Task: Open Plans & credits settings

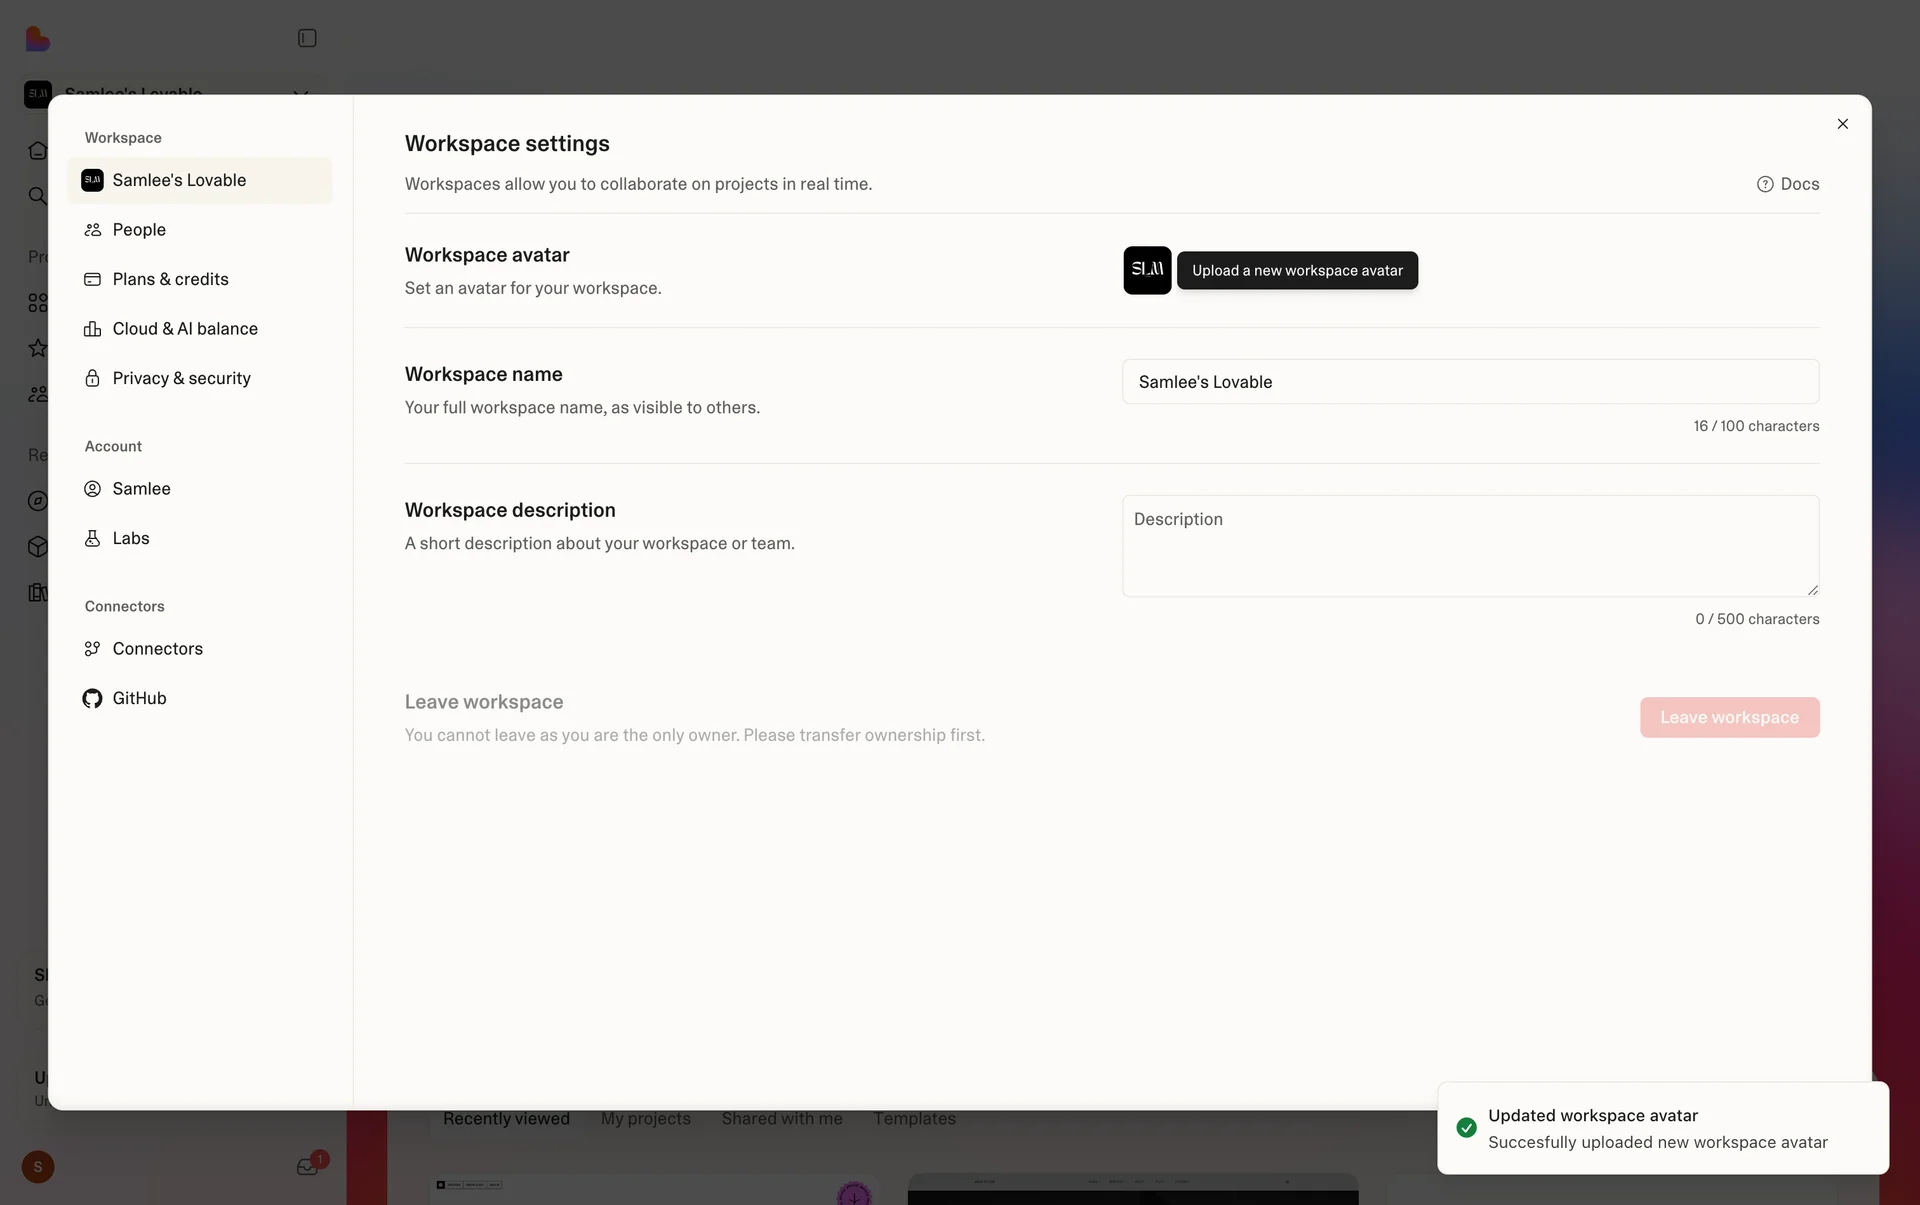Action: click(x=170, y=279)
